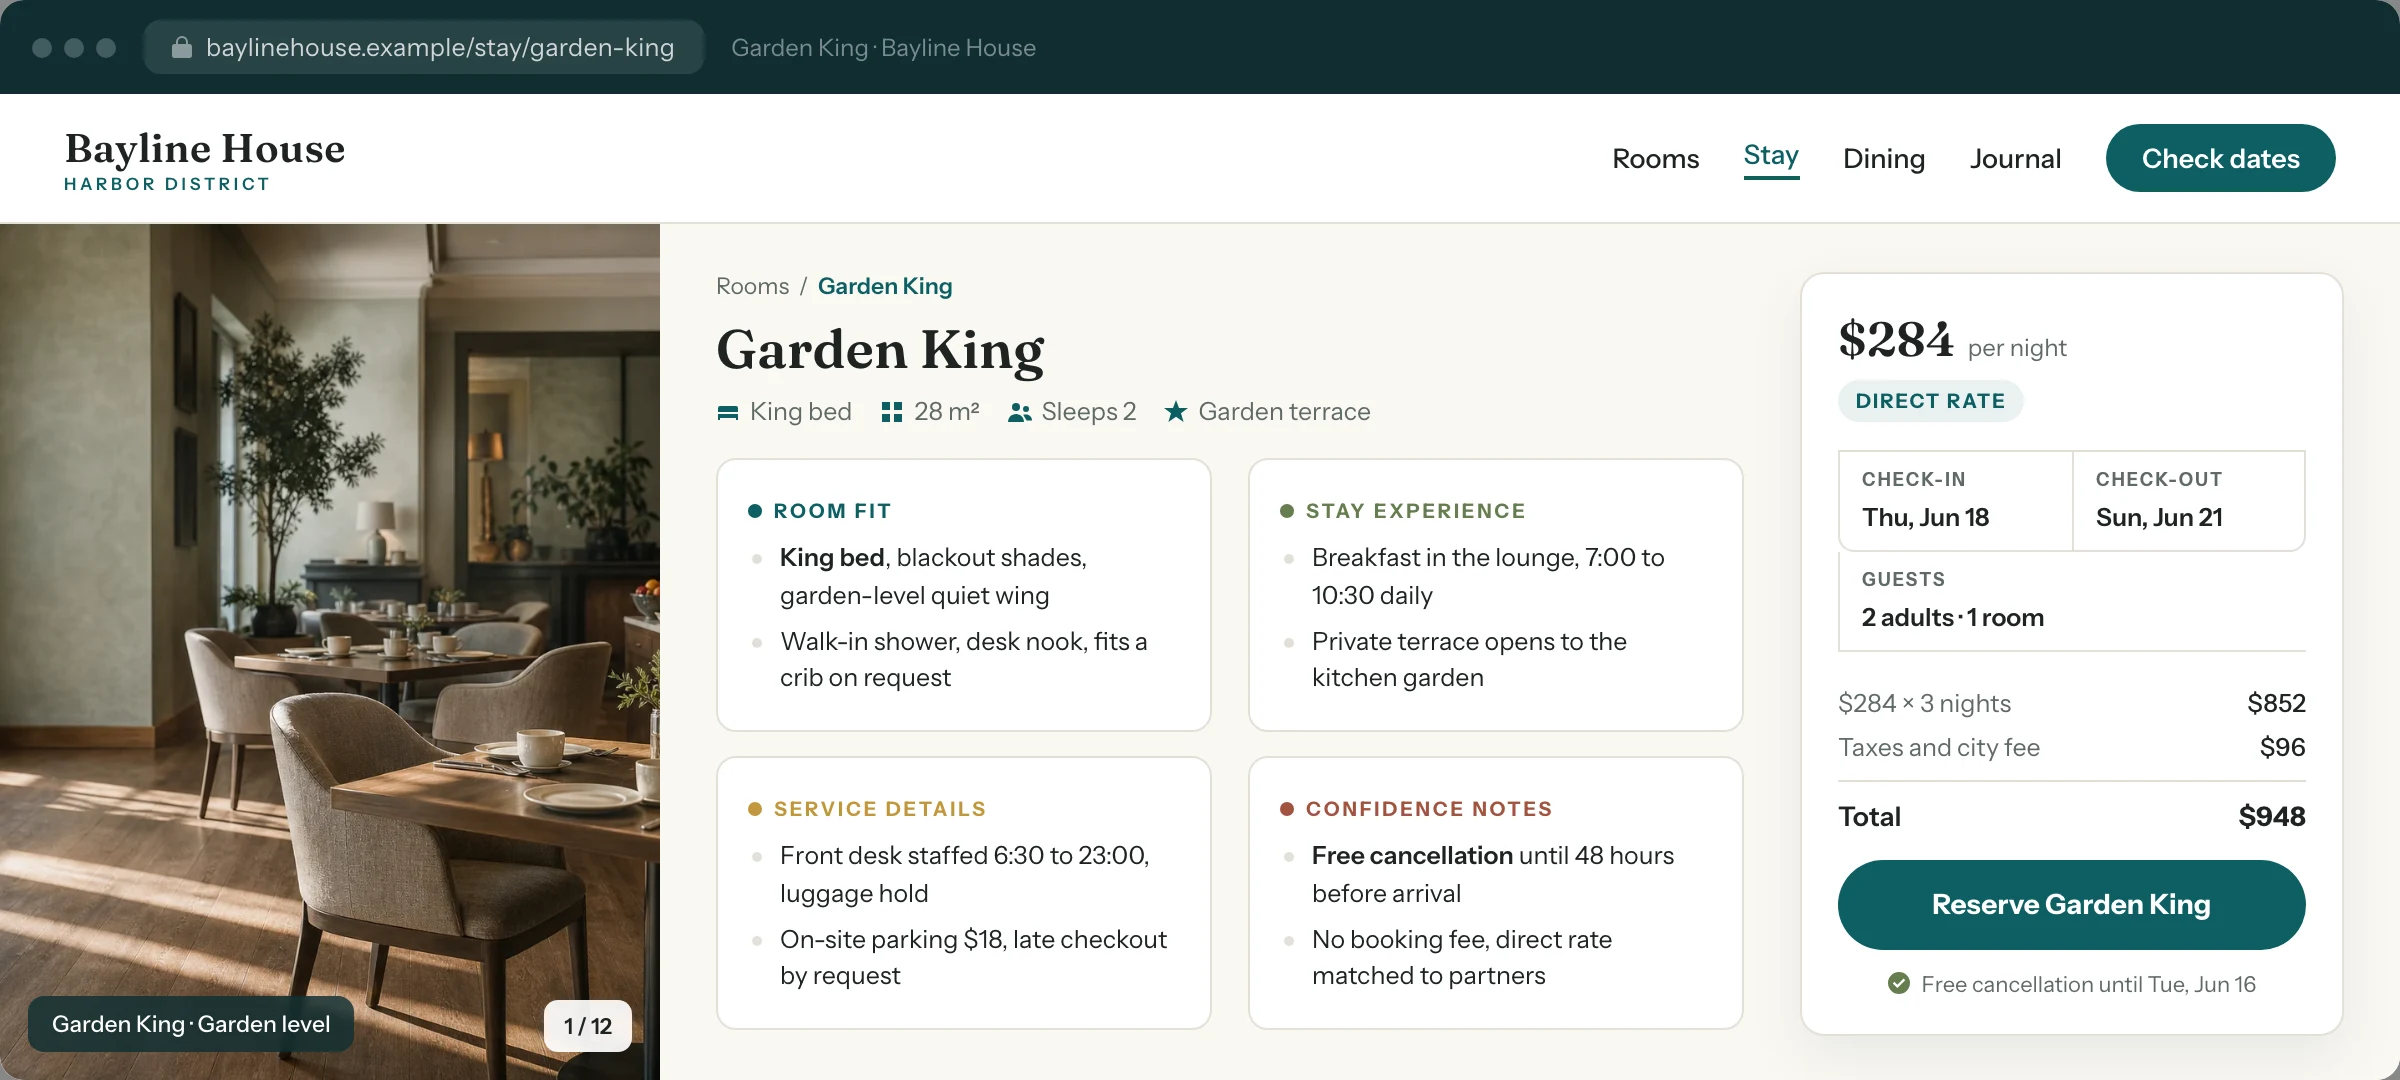Image resolution: width=2400 pixels, height=1080 pixels.
Task: Click the Garden King page heading
Action: (x=880, y=350)
